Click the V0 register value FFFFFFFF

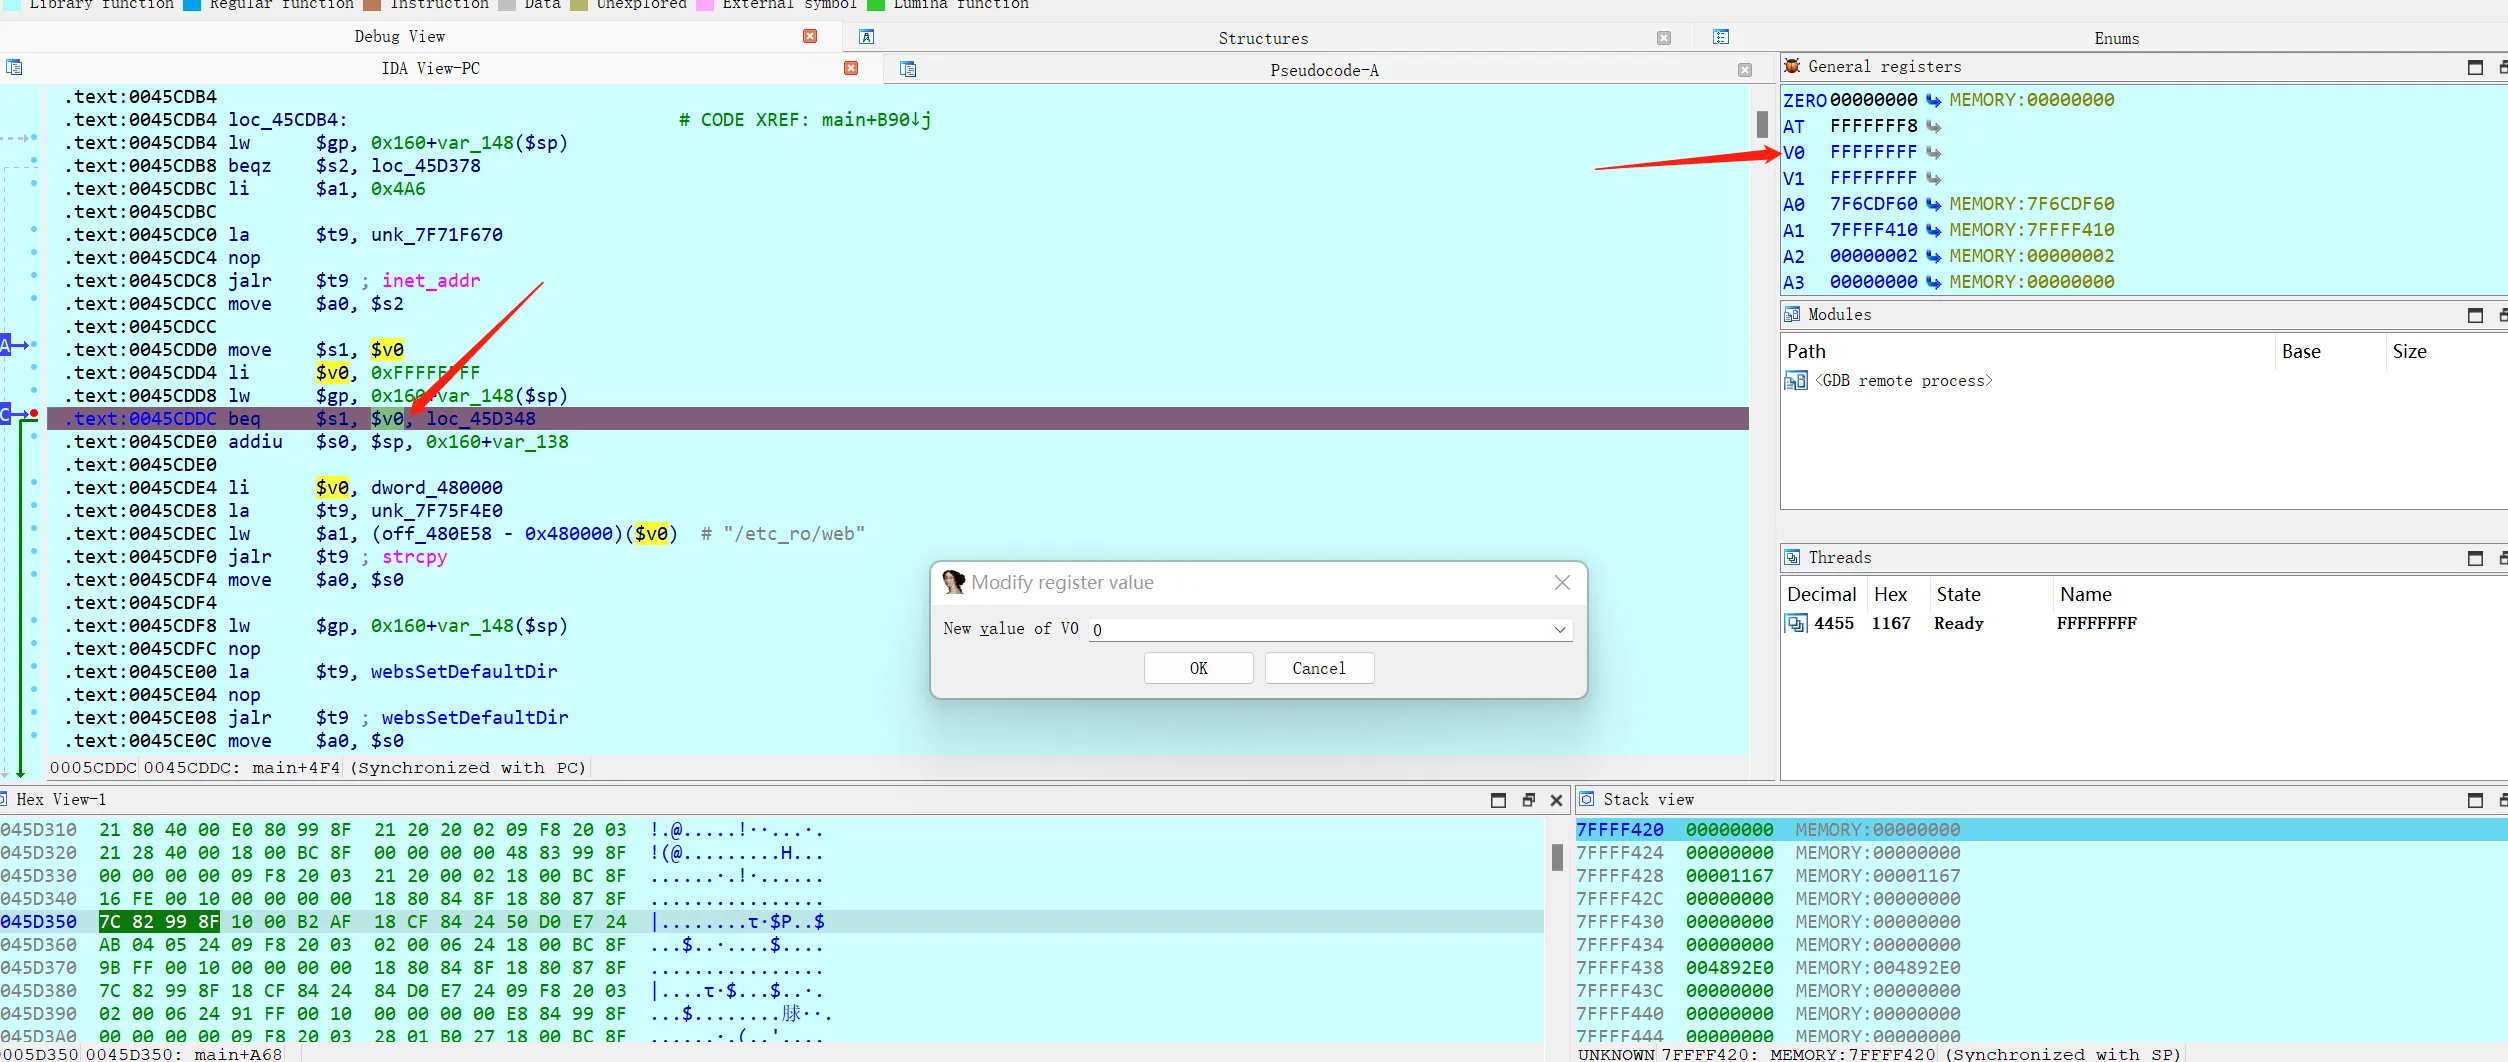click(1873, 152)
